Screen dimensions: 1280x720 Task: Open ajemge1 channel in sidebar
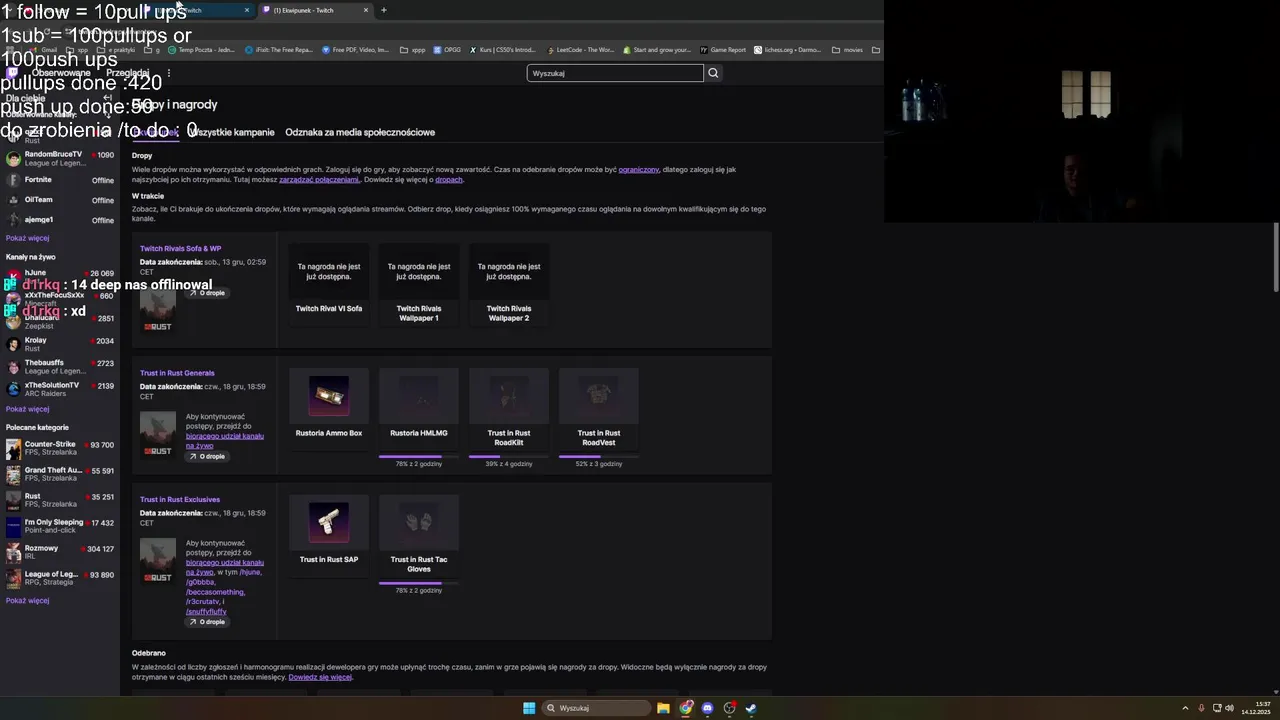[60, 220]
